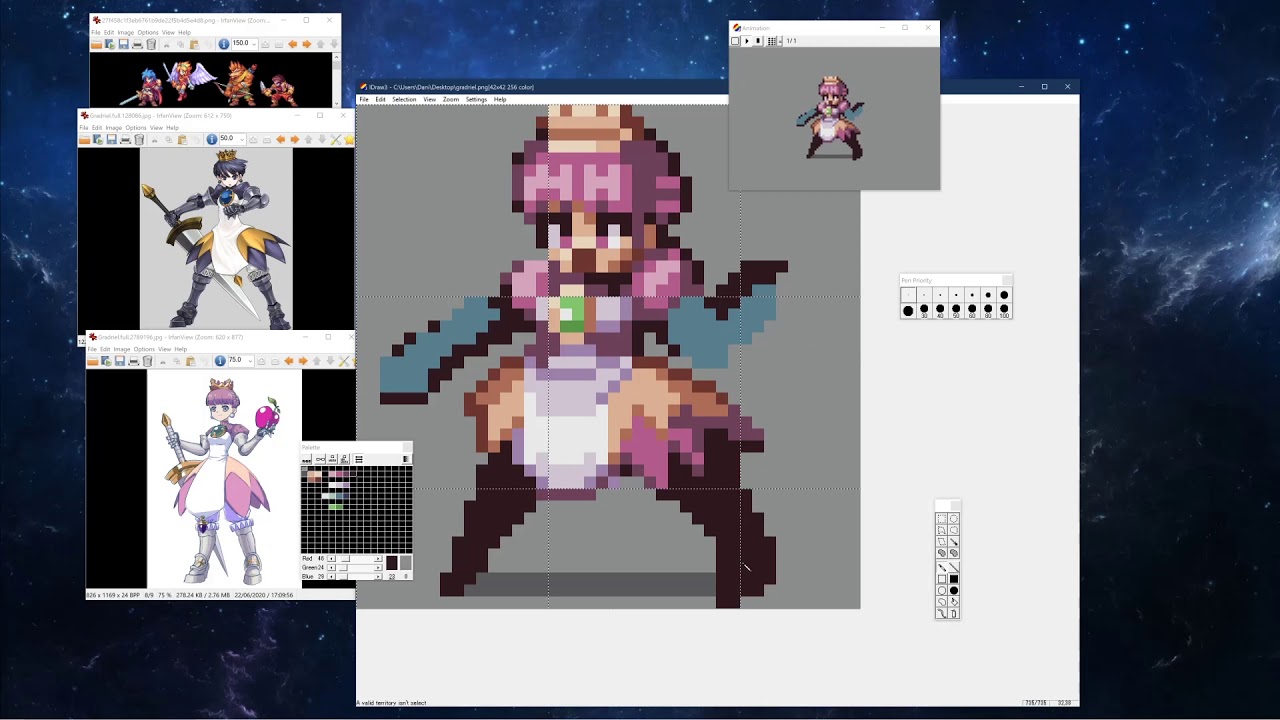Pause the animation in Animation window

[x=758, y=41]
